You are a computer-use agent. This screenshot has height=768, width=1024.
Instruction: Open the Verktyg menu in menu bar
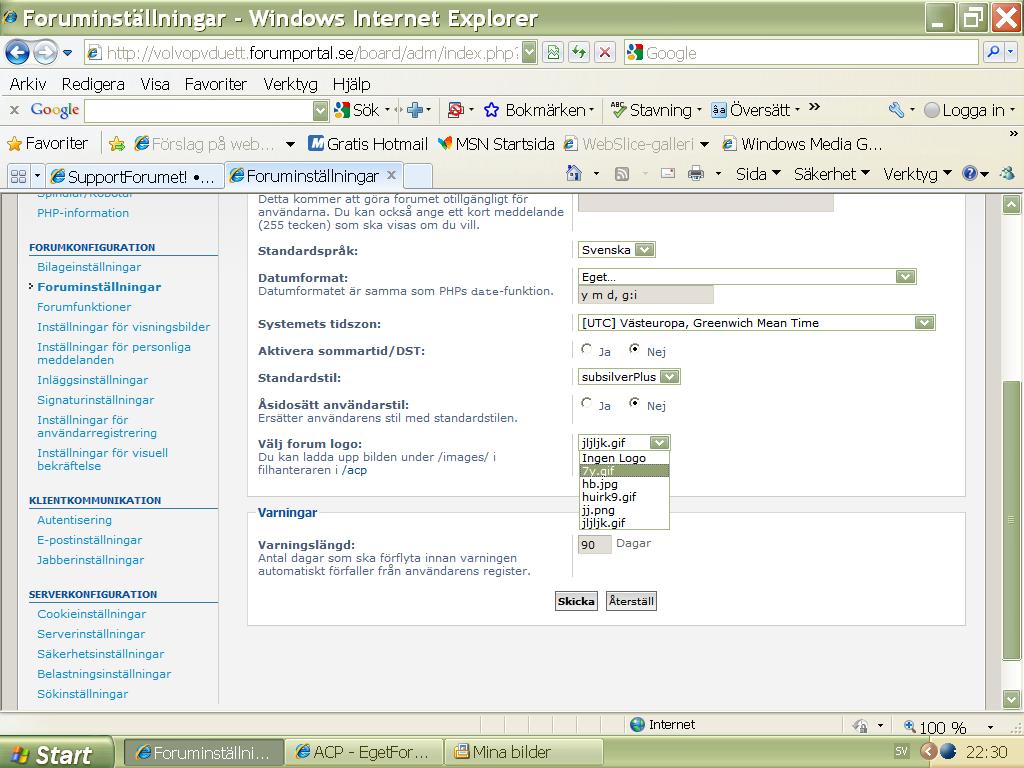tap(290, 84)
